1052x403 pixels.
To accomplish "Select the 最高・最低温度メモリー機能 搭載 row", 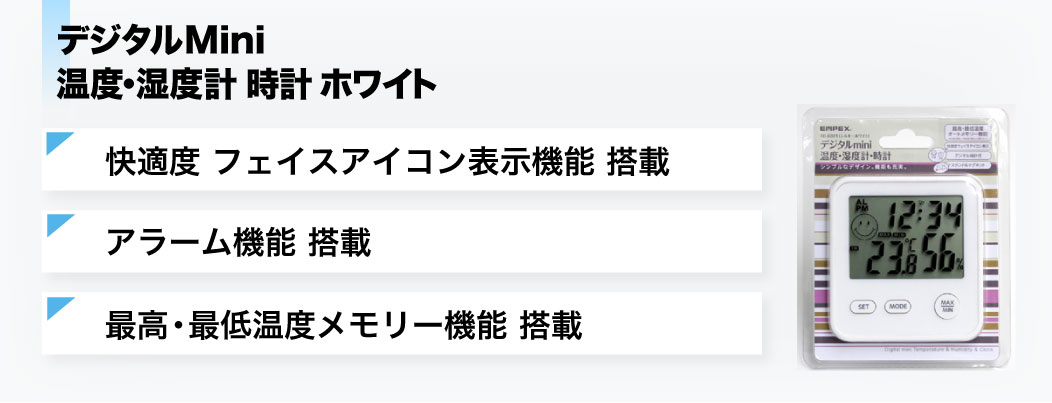I will 402,324.
